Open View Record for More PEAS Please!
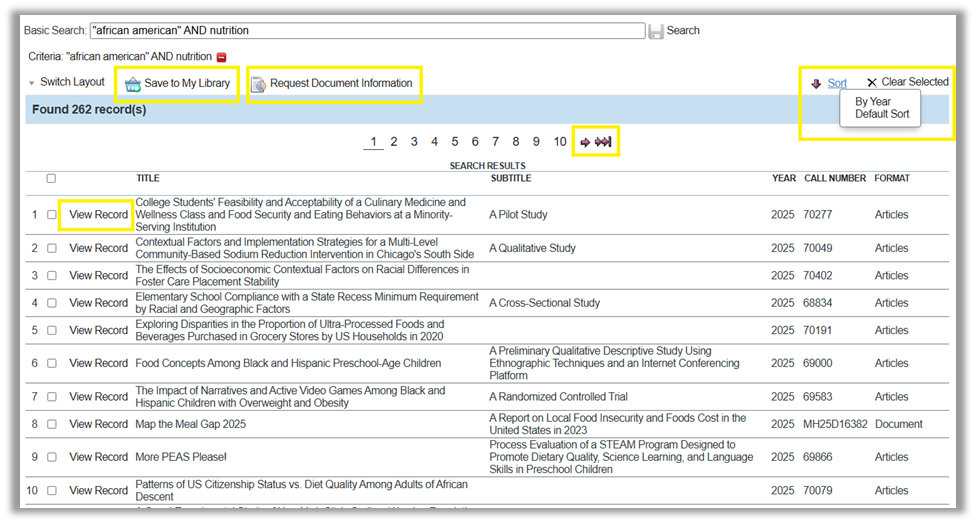 point(98,457)
